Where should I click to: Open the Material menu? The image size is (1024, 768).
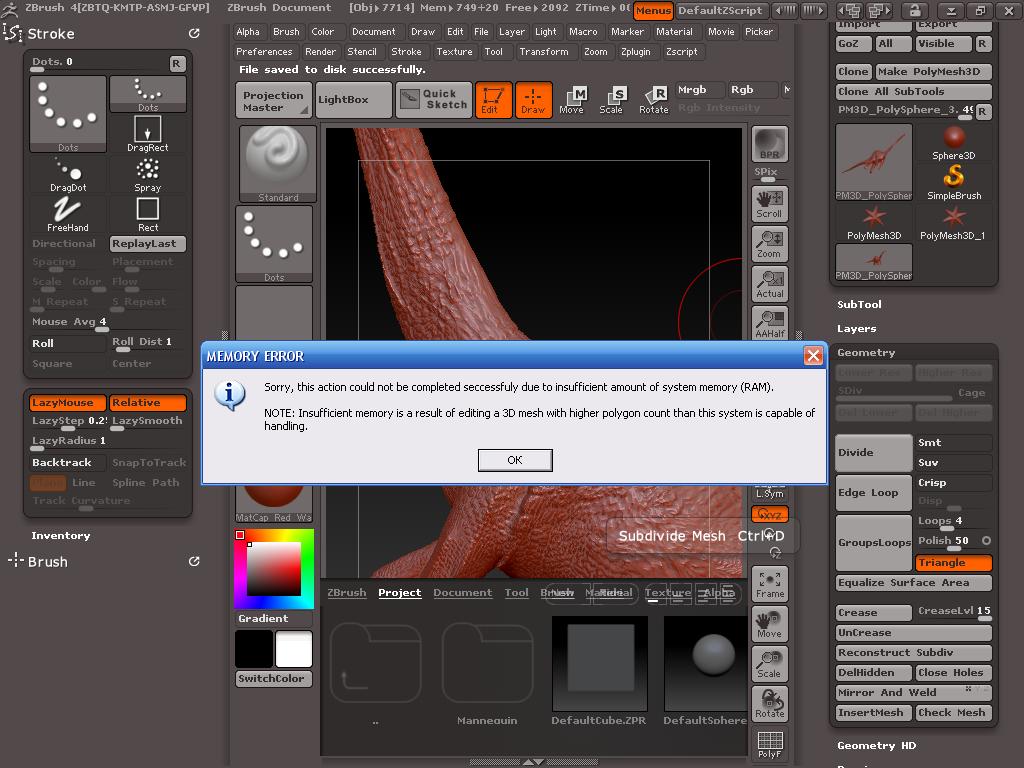(674, 31)
